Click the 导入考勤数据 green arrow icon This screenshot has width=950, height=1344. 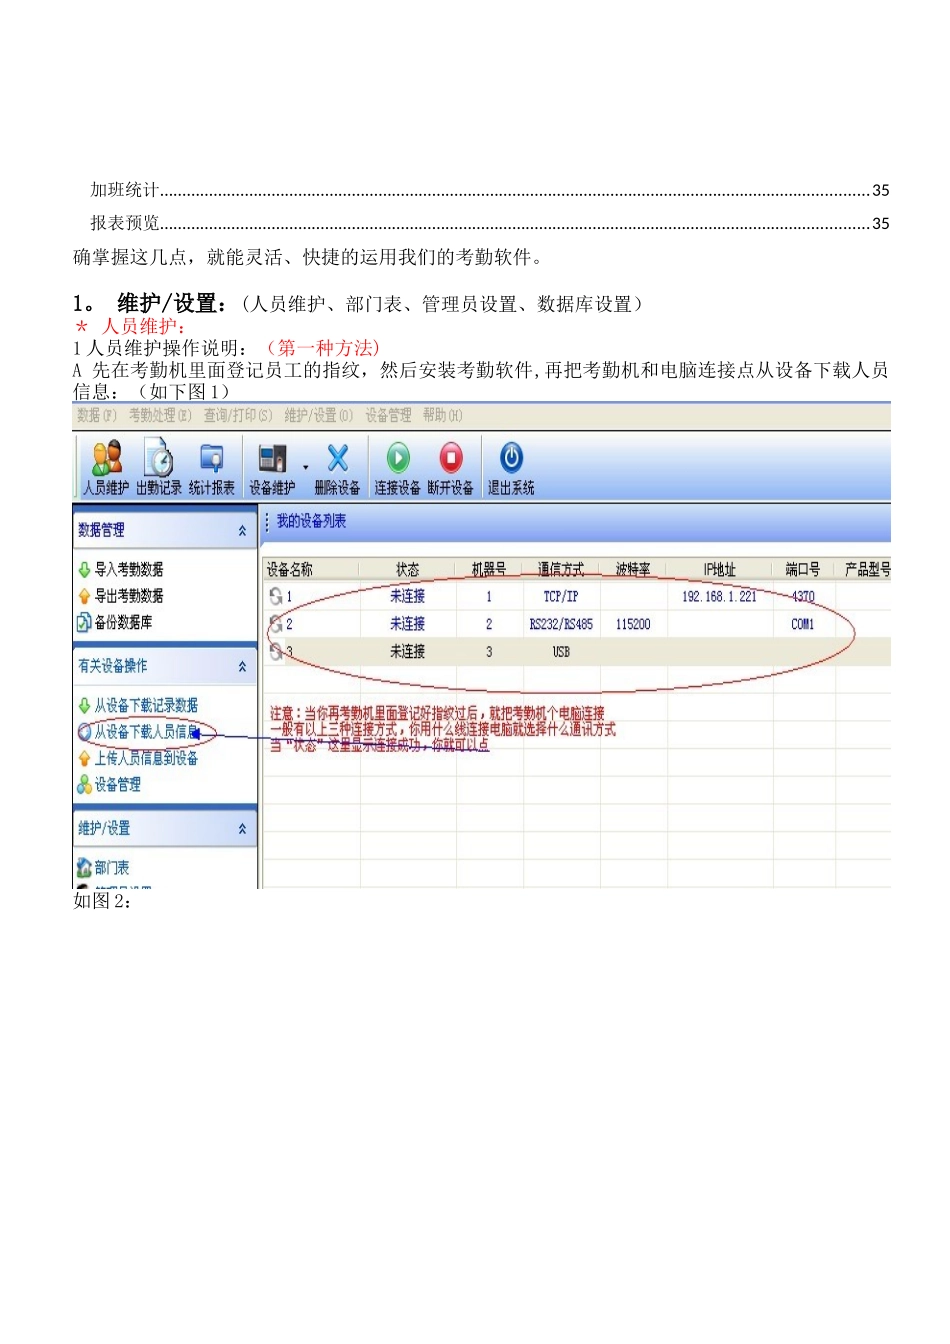pyautogui.click(x=84, y=570)
